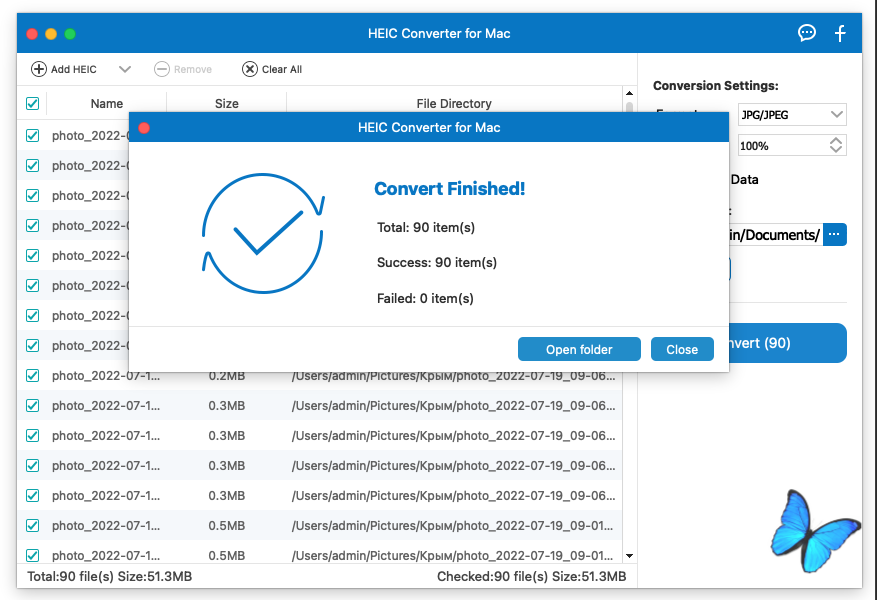Viewport: 877px width, 600px height.
Task: Open the JPG/JPEG format dropdown
Action: pos(792,115)
